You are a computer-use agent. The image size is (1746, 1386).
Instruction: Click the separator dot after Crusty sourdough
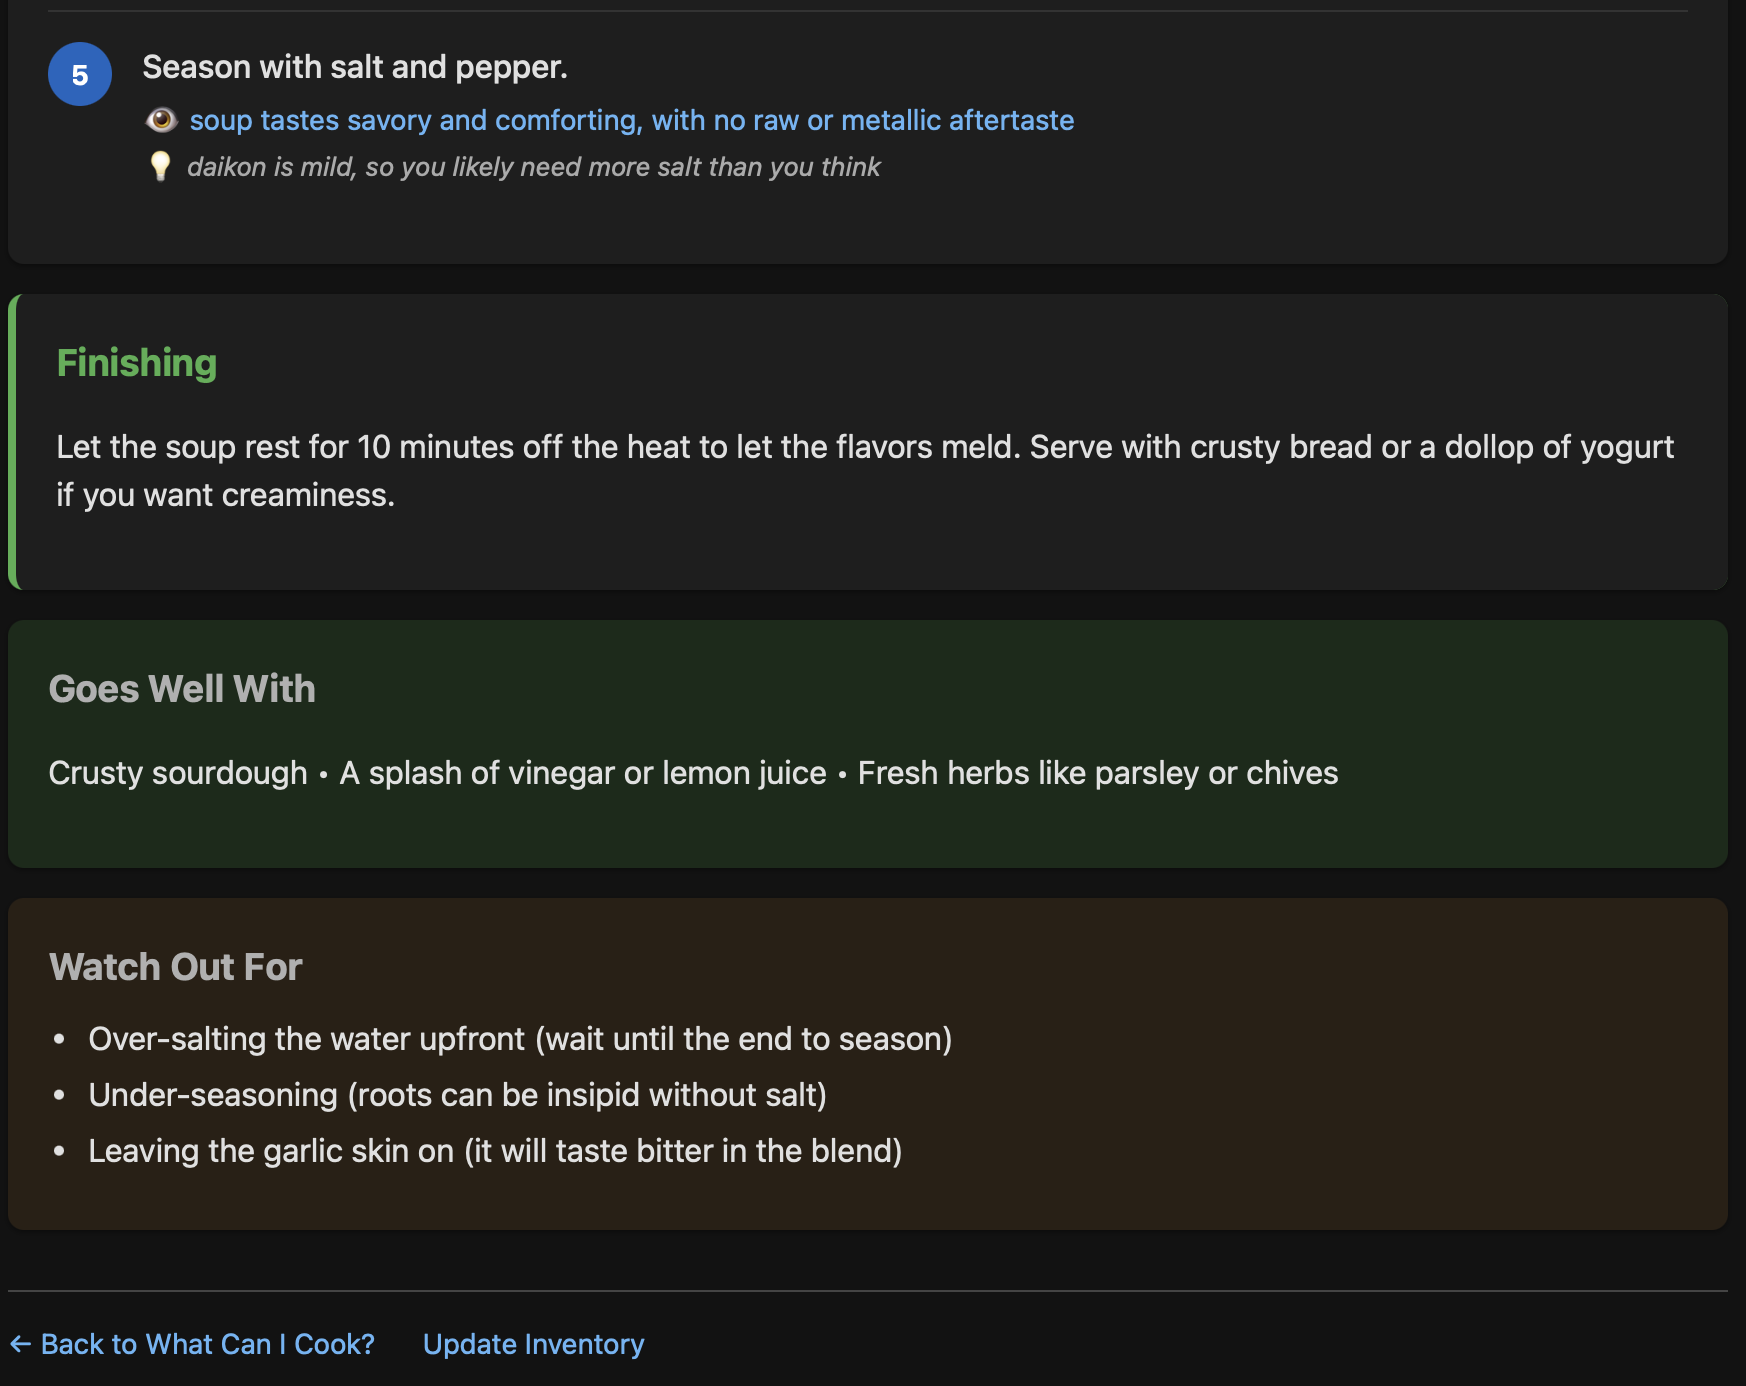(x=323, y=774)
